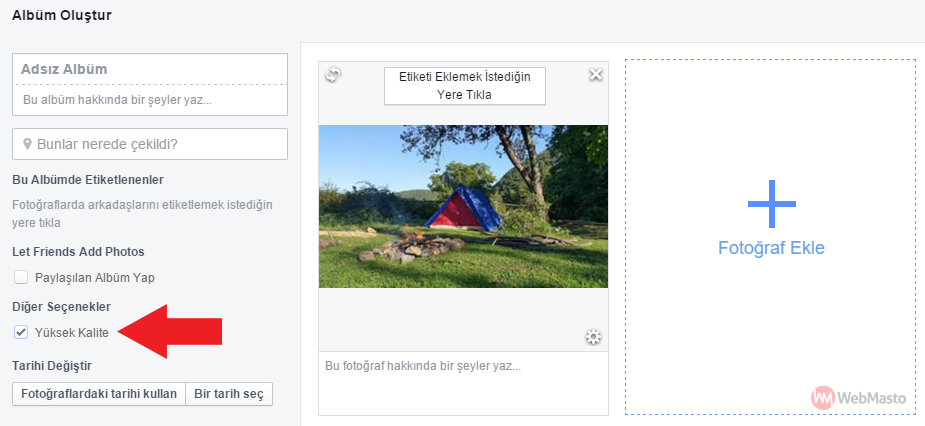Remove the tent photo with X icon
Image resolution: width=925 pixels, height=426 pixels.
pyautogui.click(x=596, y=74)
